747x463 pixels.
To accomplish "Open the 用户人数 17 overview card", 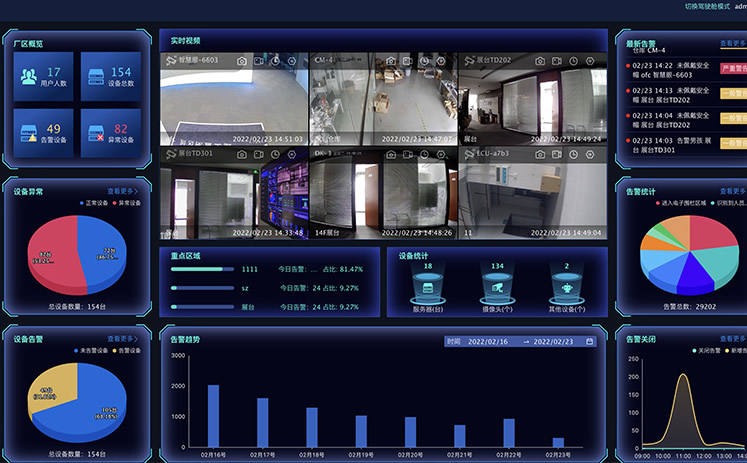I will 43,77.
